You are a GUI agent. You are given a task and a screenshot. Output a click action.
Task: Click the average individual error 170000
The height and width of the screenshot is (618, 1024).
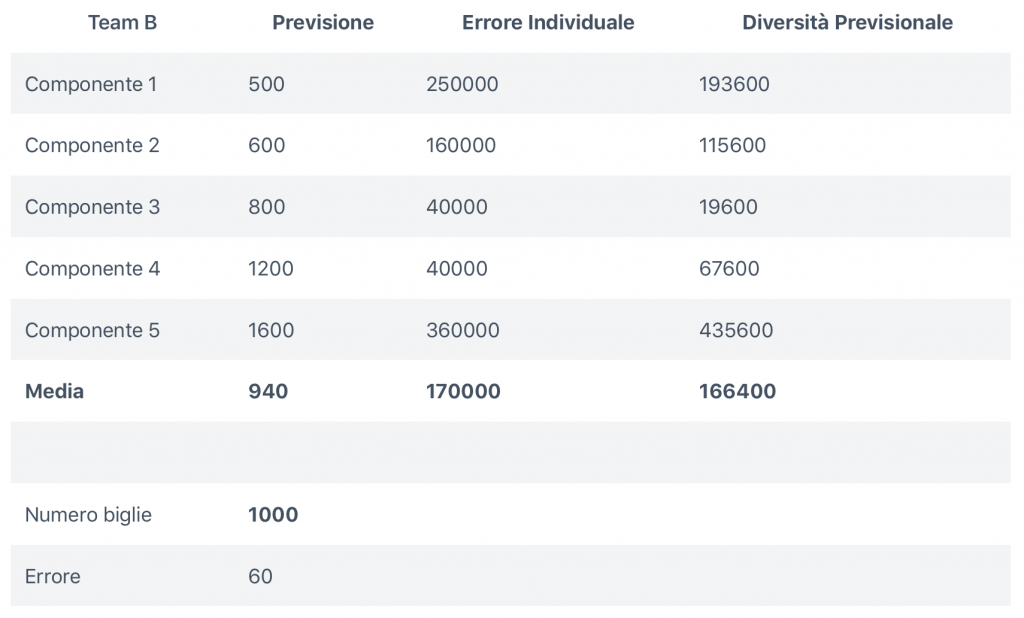coord(463,392)
